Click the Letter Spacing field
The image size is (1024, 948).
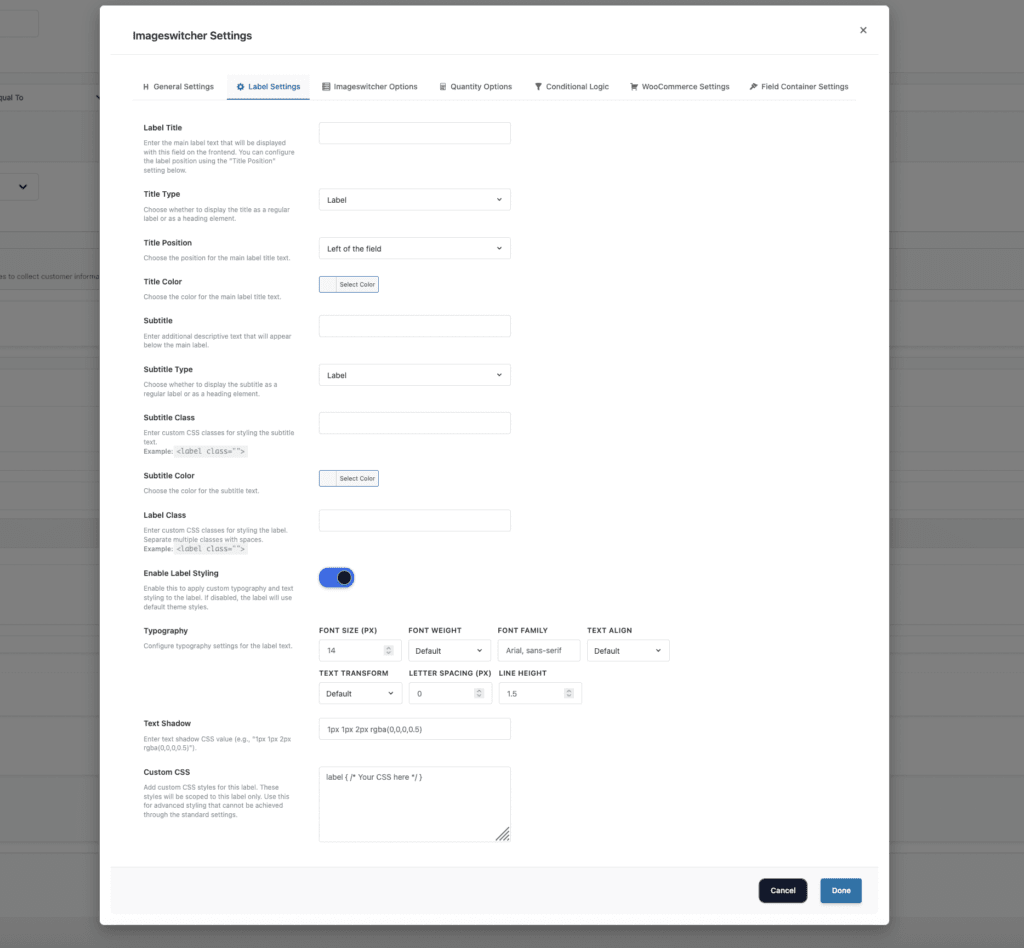point(450,693)
